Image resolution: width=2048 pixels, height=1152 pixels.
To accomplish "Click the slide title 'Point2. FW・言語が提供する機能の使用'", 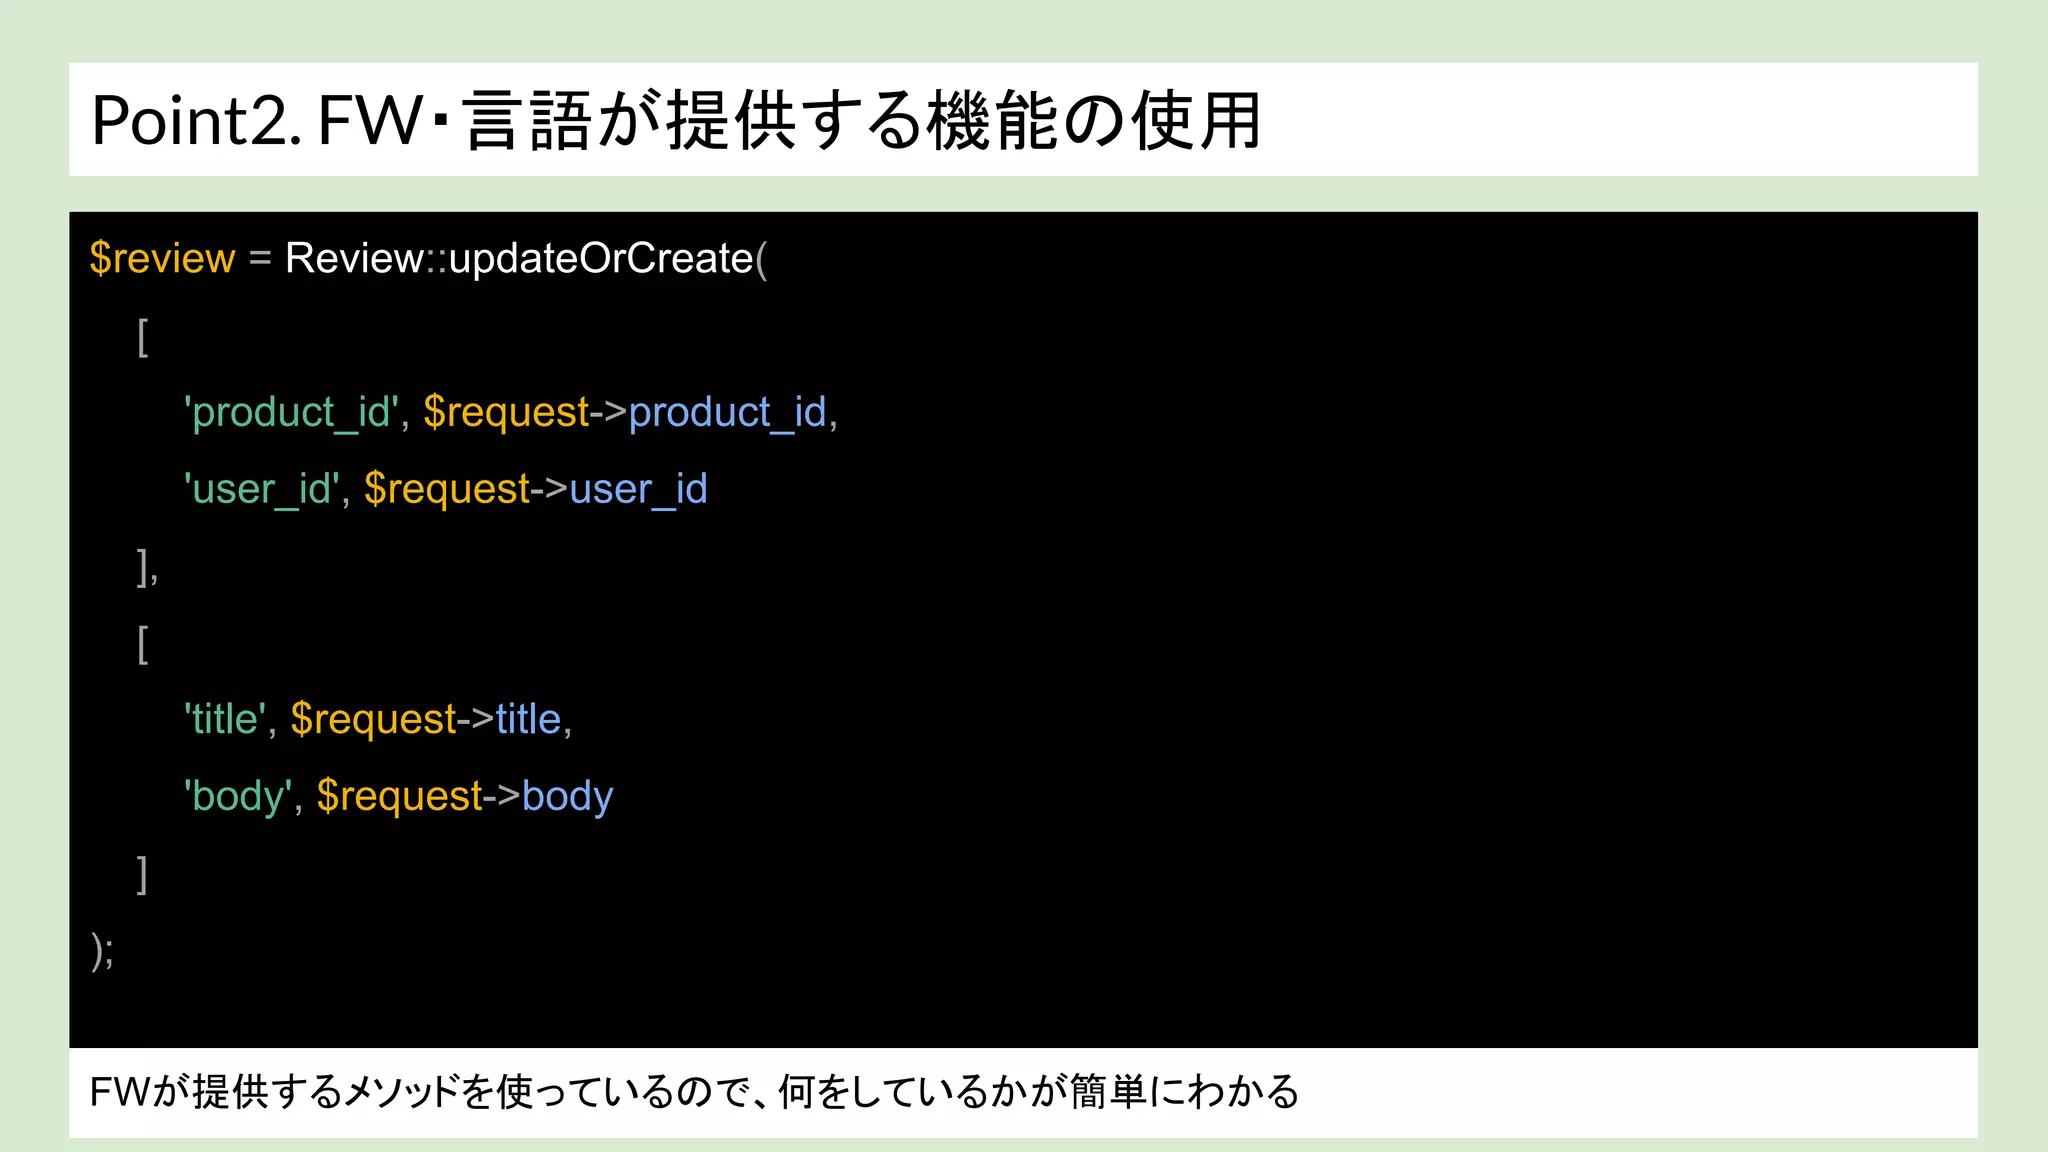I will click(x=676, y=120).
